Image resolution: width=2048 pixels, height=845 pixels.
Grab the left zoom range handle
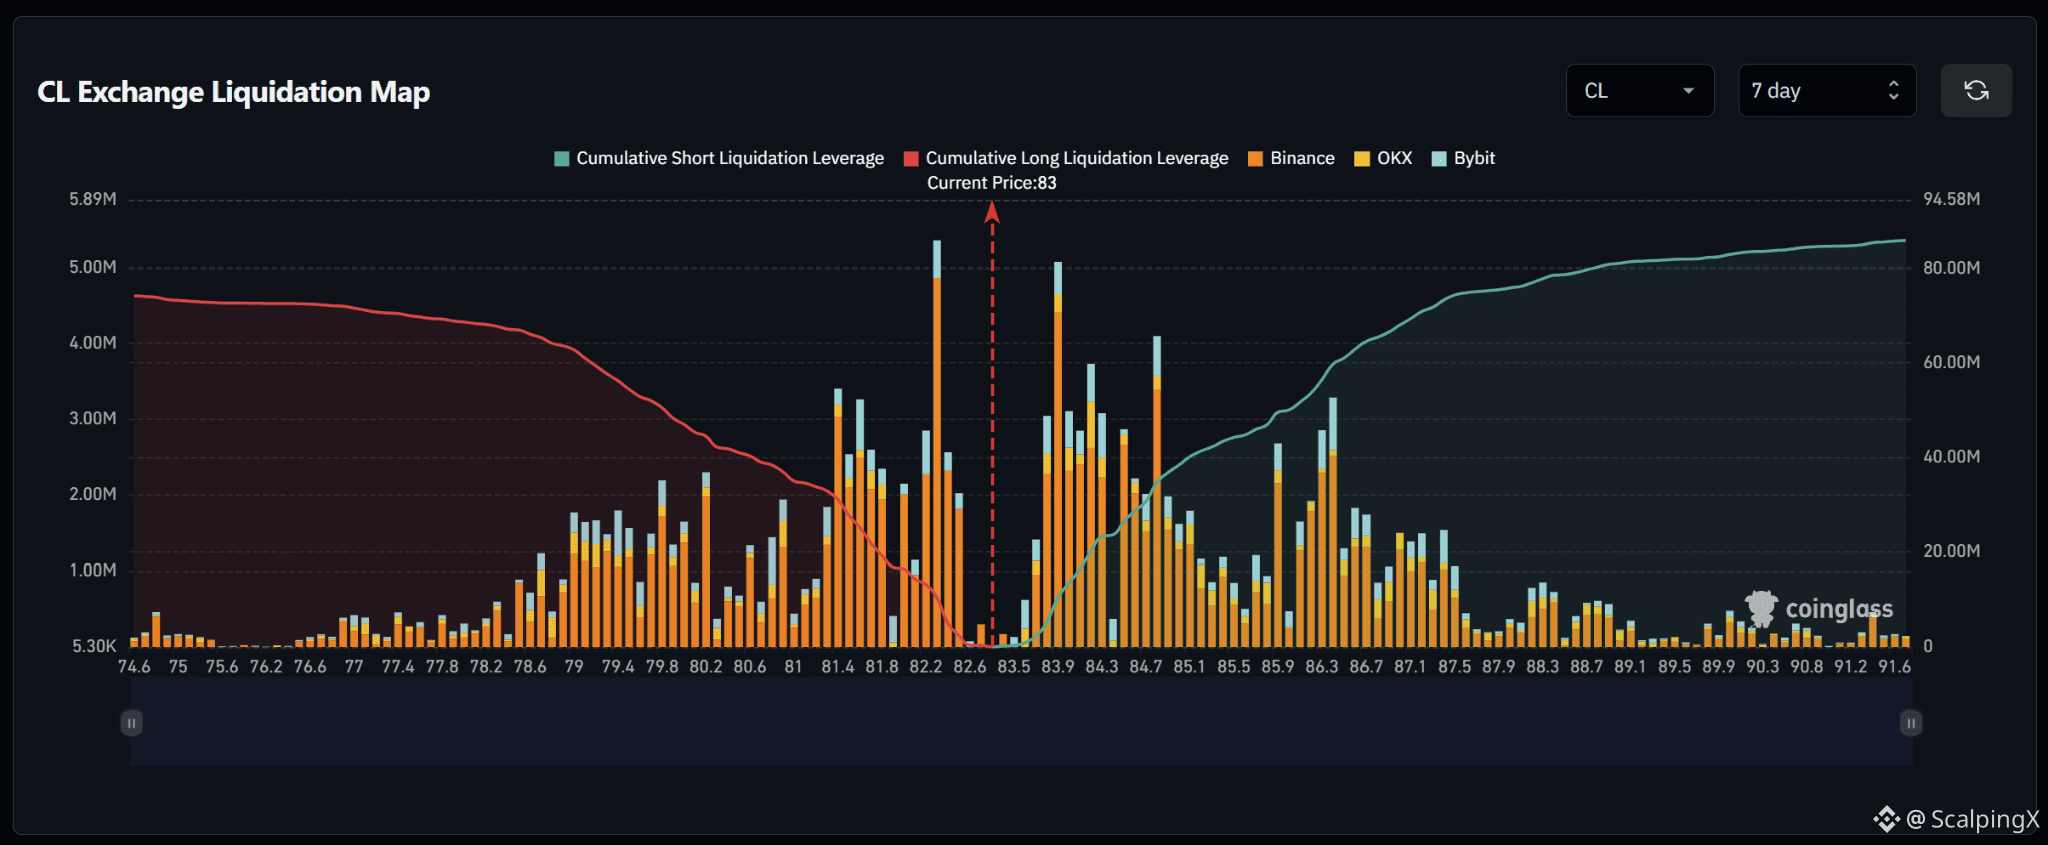coord(131,723)
